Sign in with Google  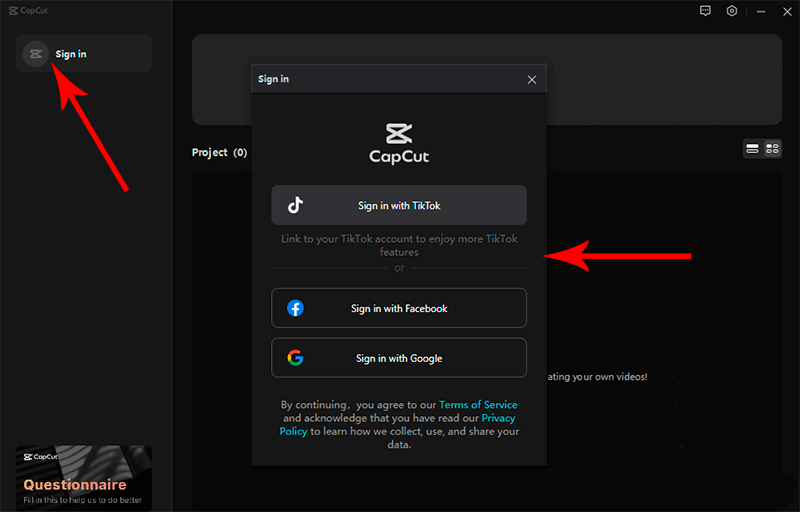(x=399, y=358)
